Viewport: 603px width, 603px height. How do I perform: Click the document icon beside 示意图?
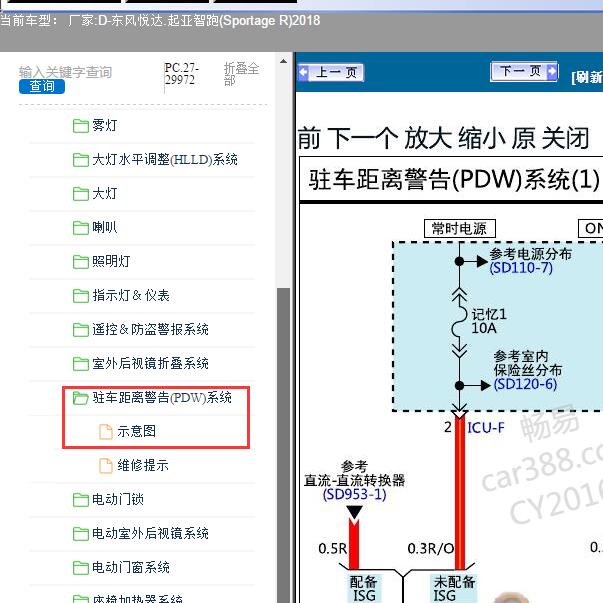point(106,431)
